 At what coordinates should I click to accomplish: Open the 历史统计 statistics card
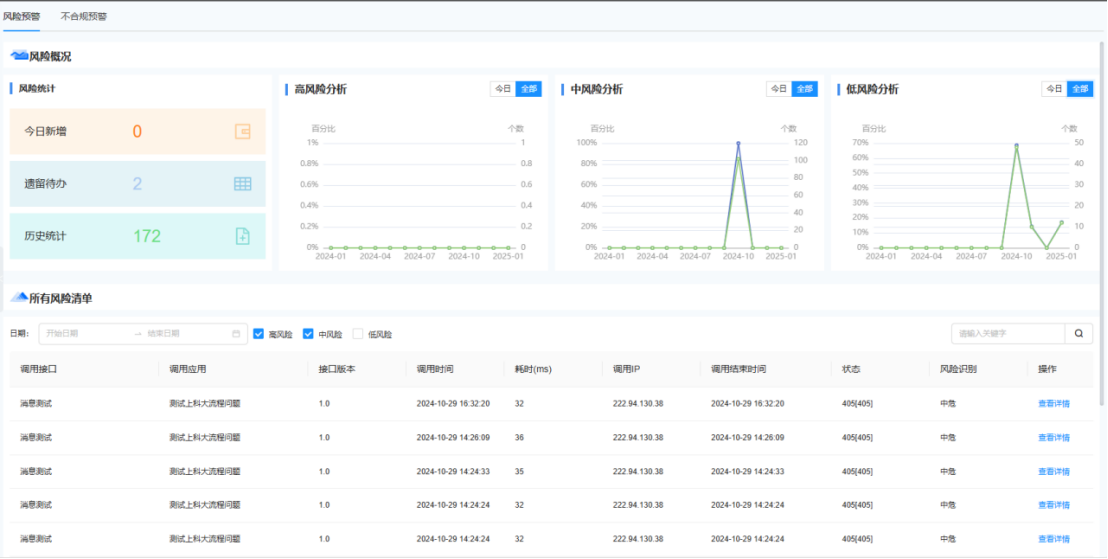click(138, 236)
